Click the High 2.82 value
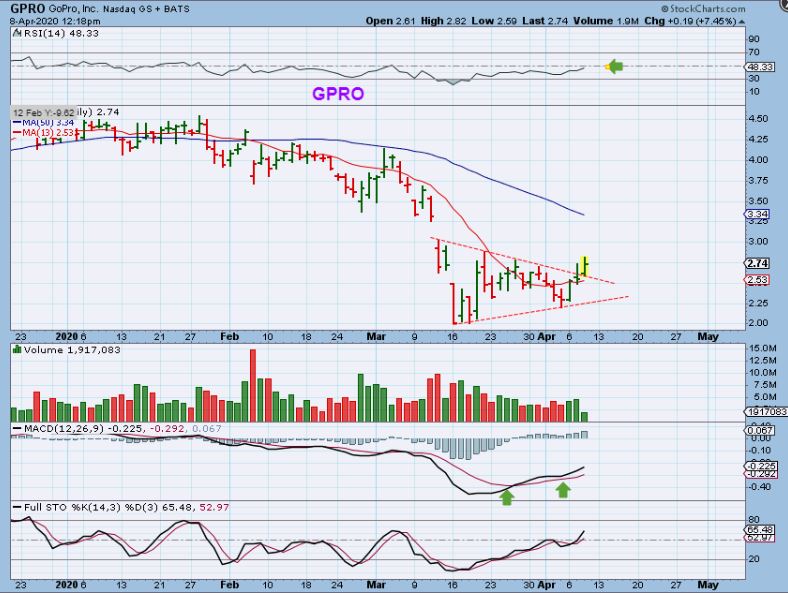The image size is (788, 593). point(443,21)
